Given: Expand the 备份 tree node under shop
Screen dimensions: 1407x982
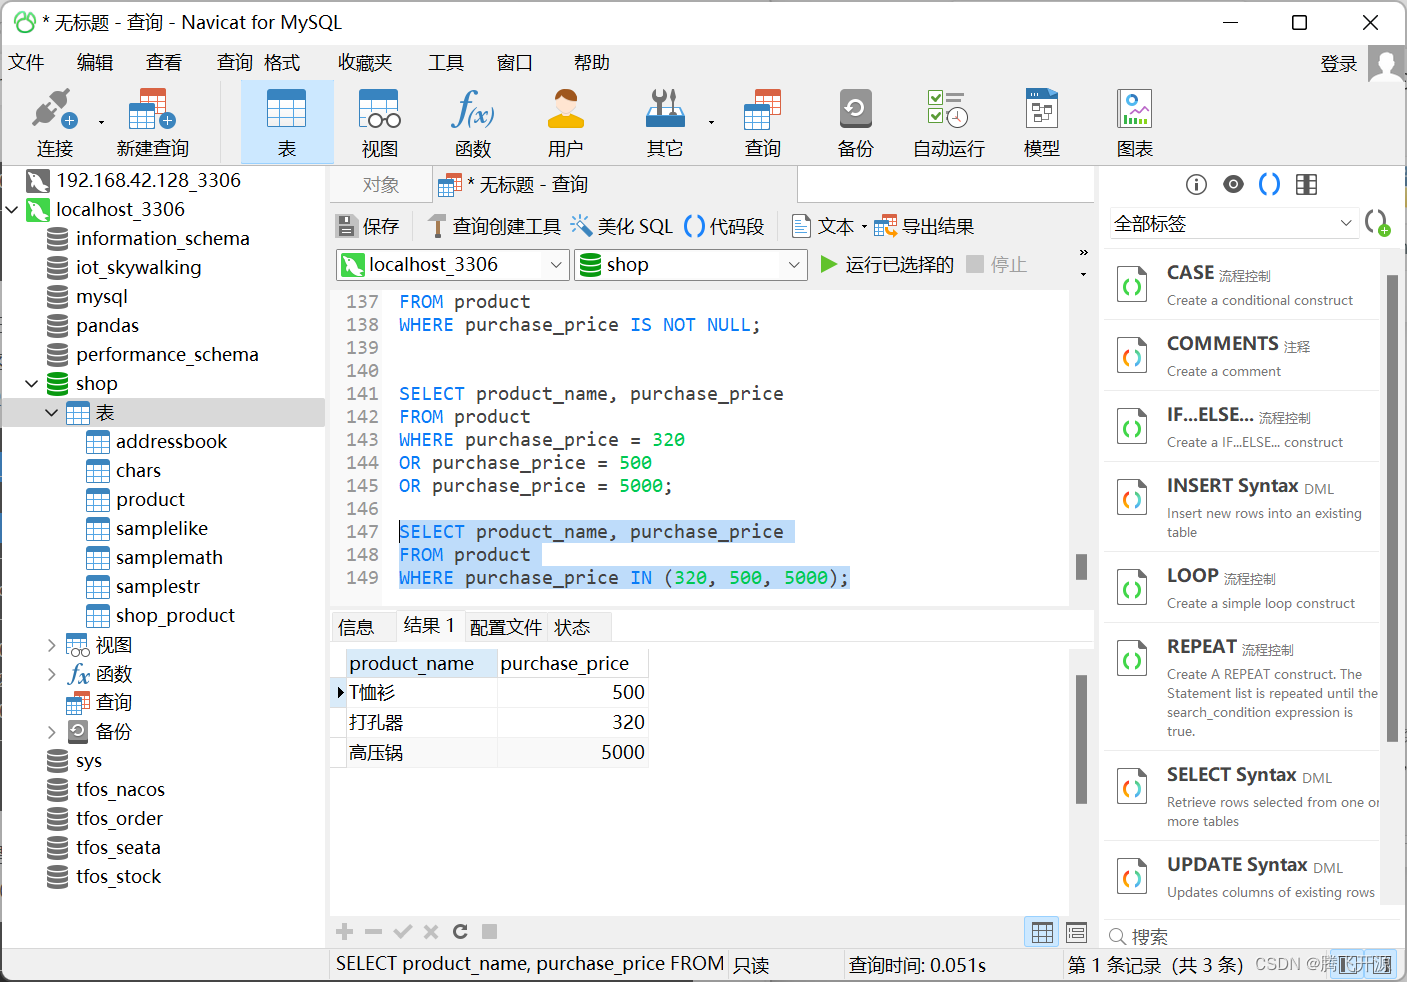Looking at the screenshot, I should (52, 732).
